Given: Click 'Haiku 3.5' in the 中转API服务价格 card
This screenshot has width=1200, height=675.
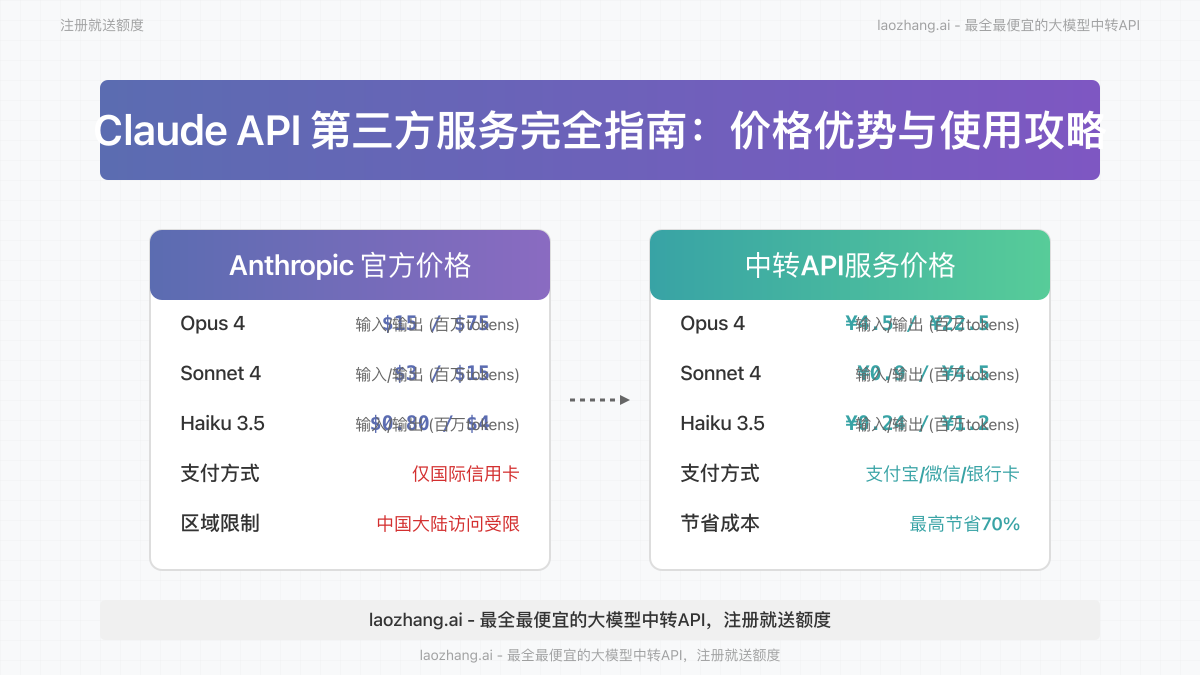Looking at the screenshot, I should tap(722, 423).
